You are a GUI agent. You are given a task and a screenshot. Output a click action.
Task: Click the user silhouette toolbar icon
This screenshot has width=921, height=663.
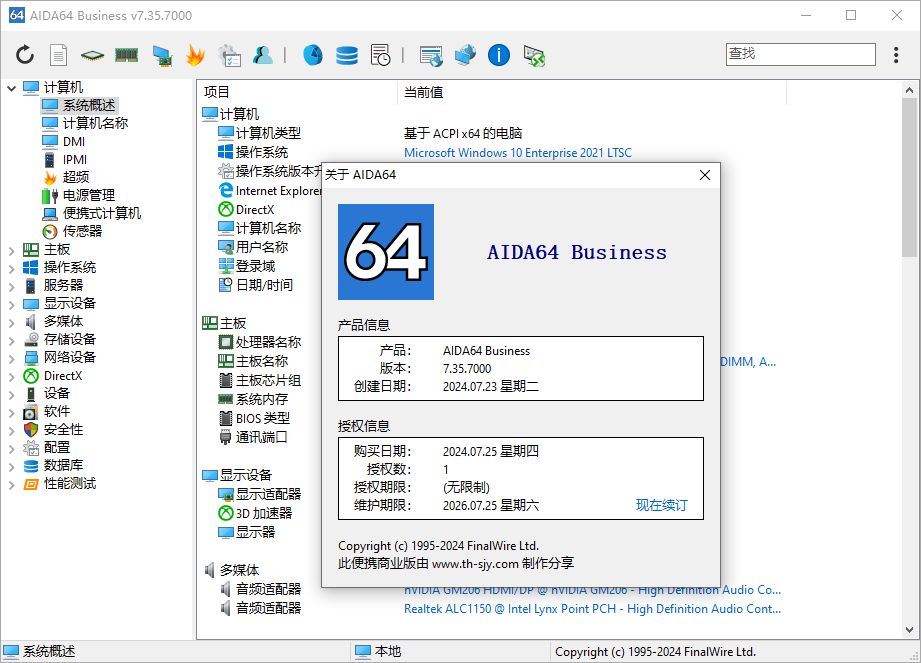262,55
